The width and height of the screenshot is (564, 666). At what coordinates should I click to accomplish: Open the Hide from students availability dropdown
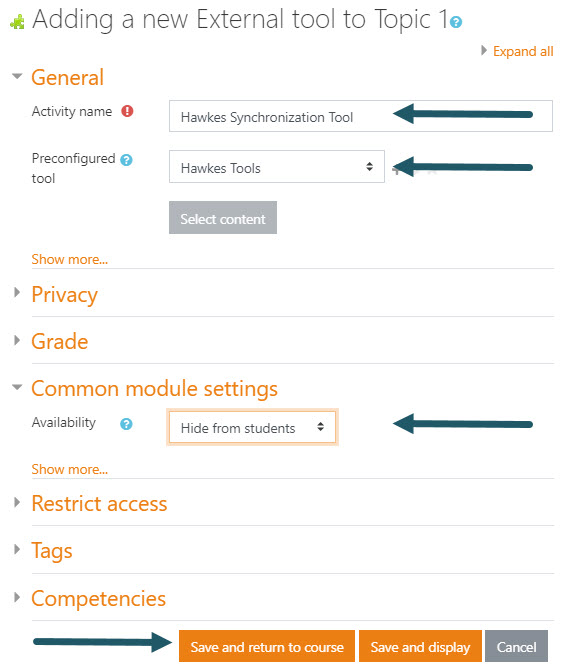(252, 427)
